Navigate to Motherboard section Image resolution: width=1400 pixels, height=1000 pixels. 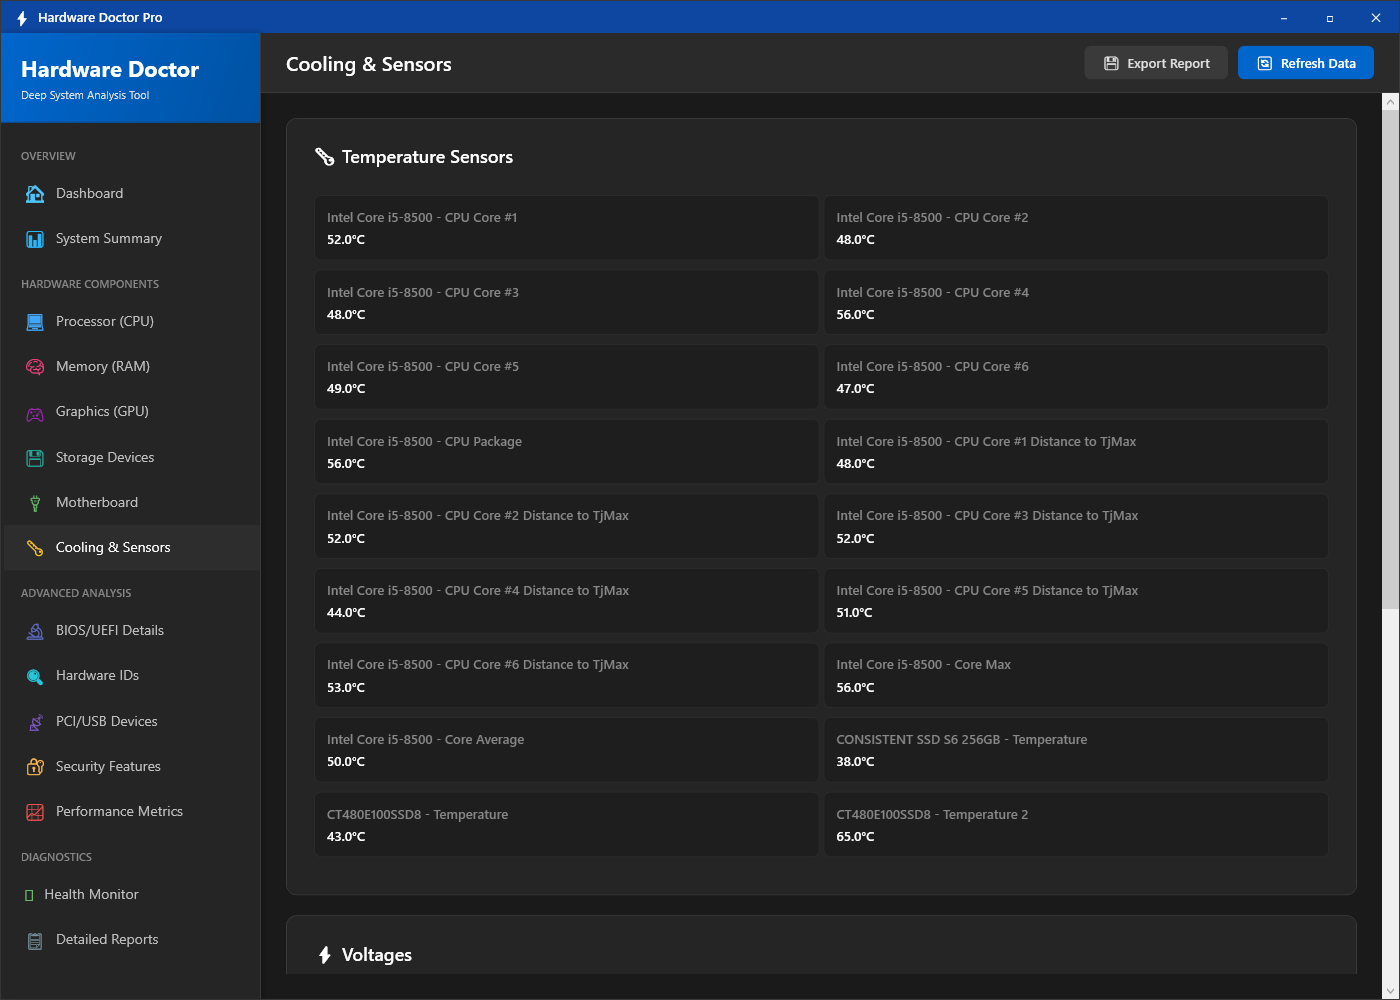(131, 503)
